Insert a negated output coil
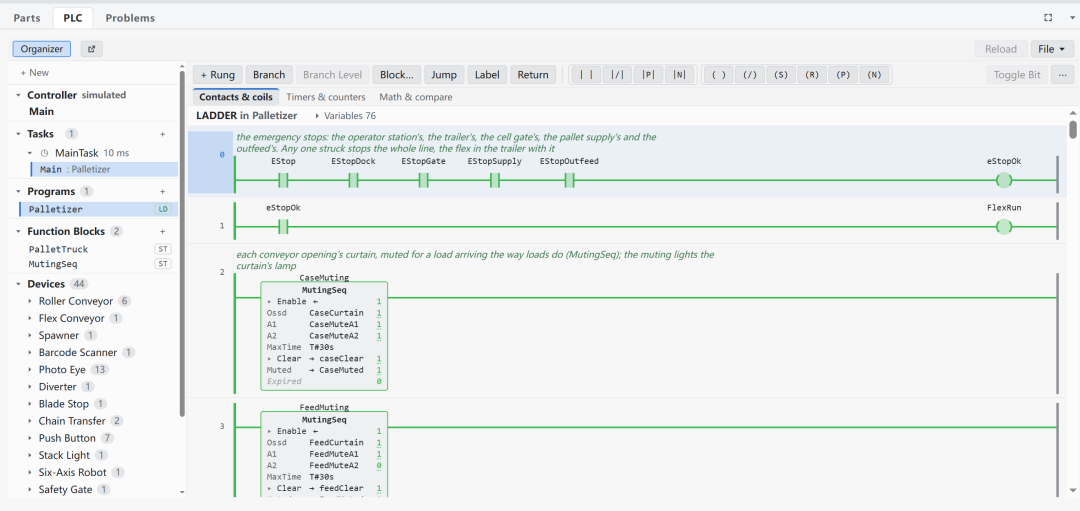Screen dimensions: 1080x511 [749, 75]
